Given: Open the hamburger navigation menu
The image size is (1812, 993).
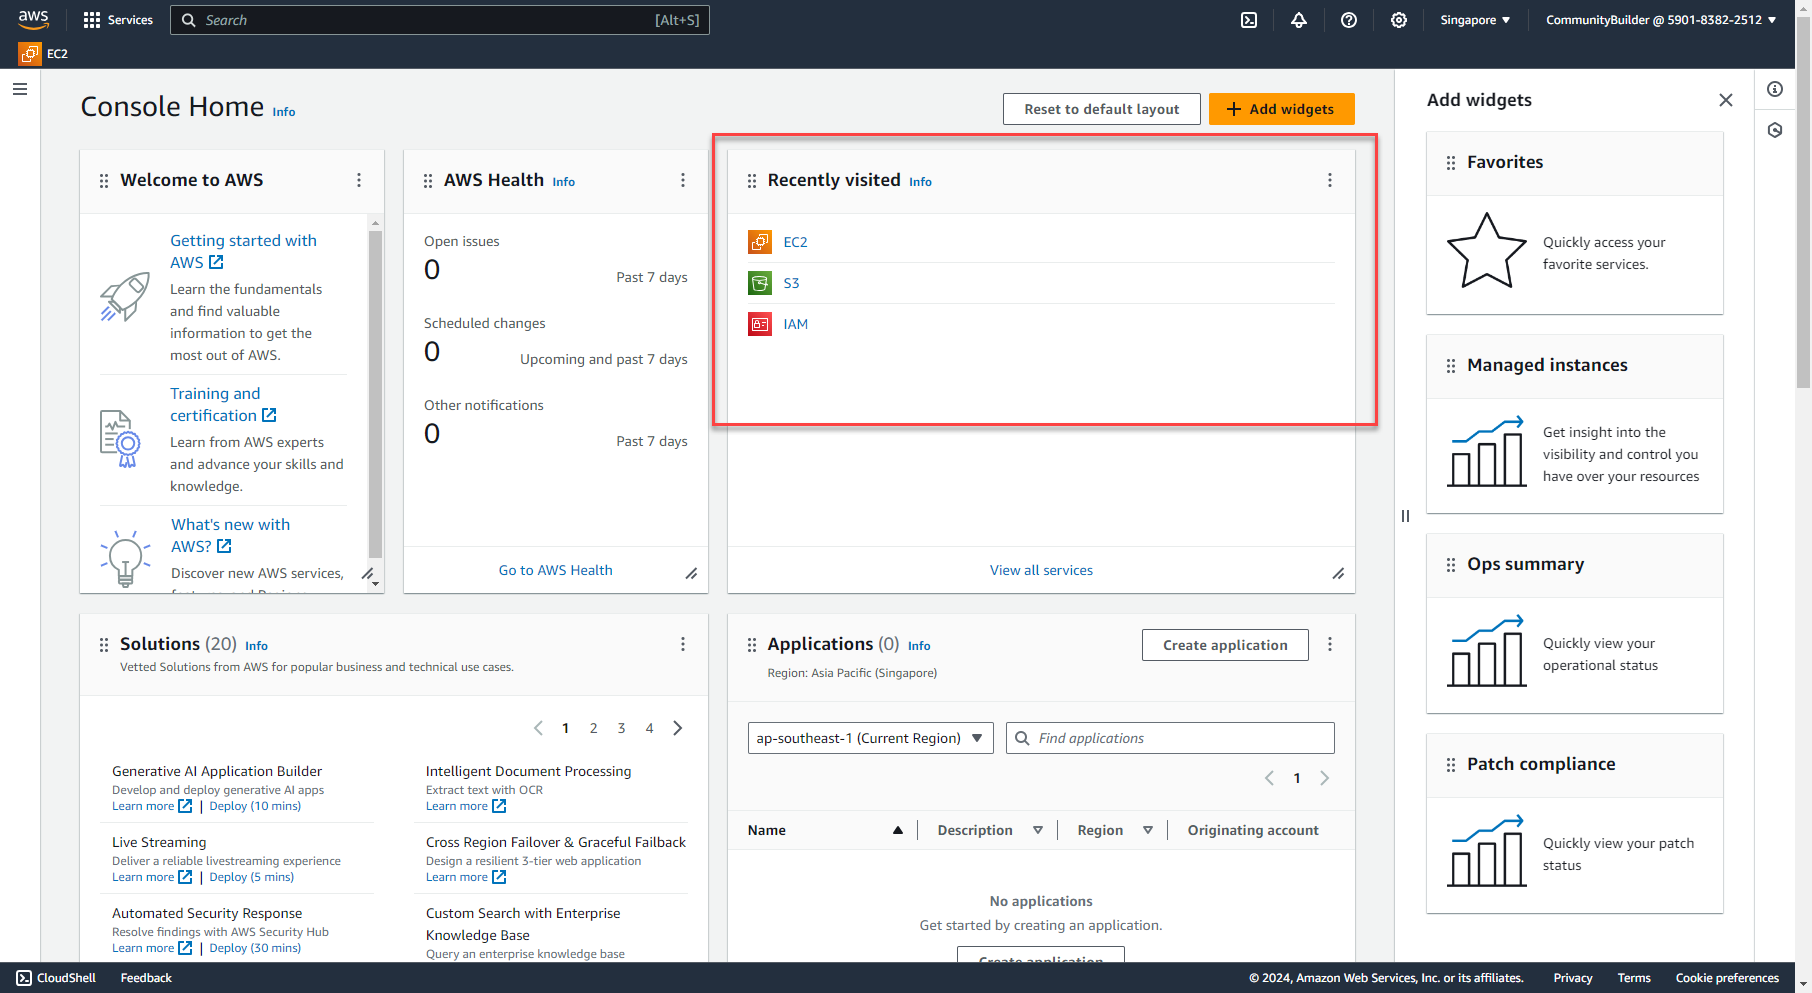Looking at the screenshot, I should (19, 88).
